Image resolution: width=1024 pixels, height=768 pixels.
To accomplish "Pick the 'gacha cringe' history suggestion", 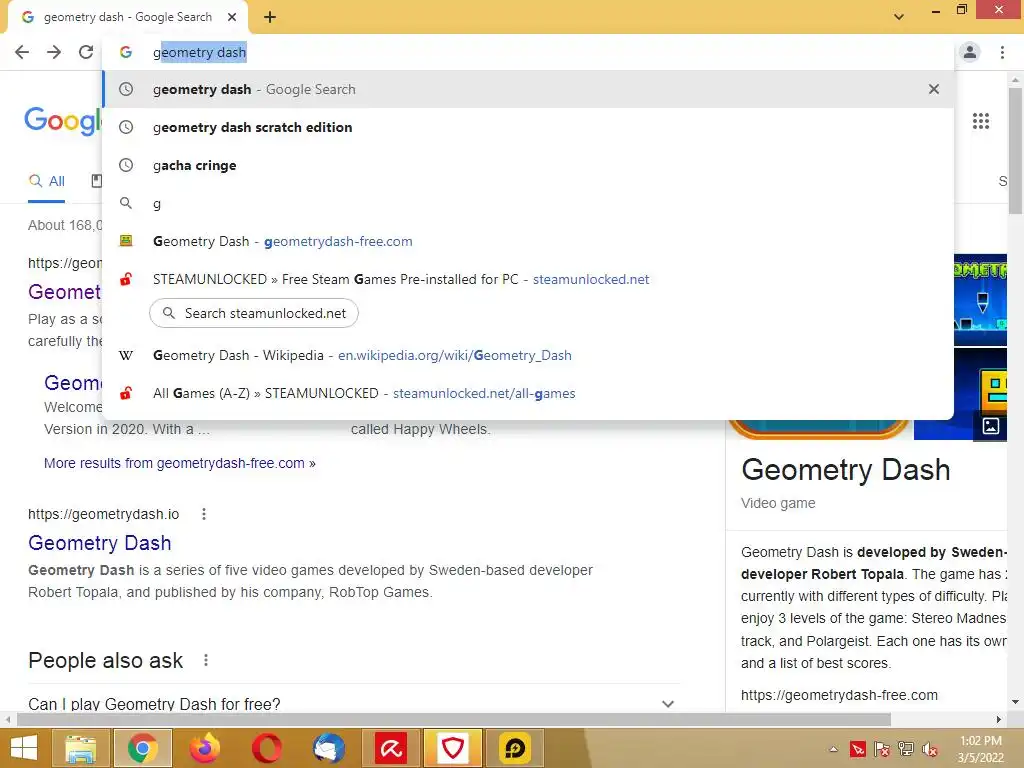I will (x=528, y=165).
